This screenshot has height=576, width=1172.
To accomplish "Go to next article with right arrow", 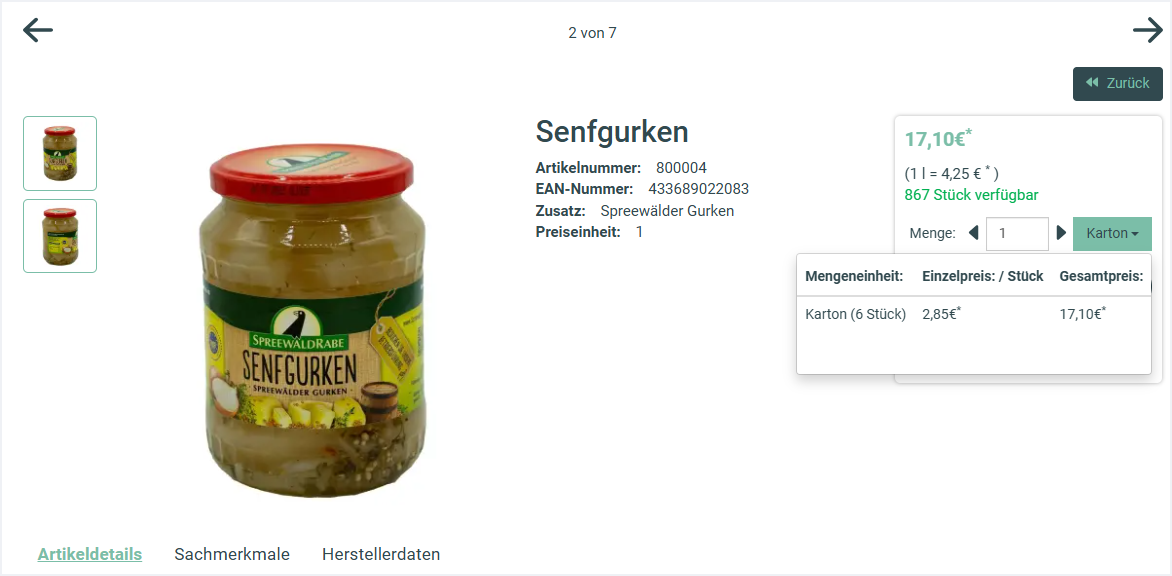I will (1148, 31).
